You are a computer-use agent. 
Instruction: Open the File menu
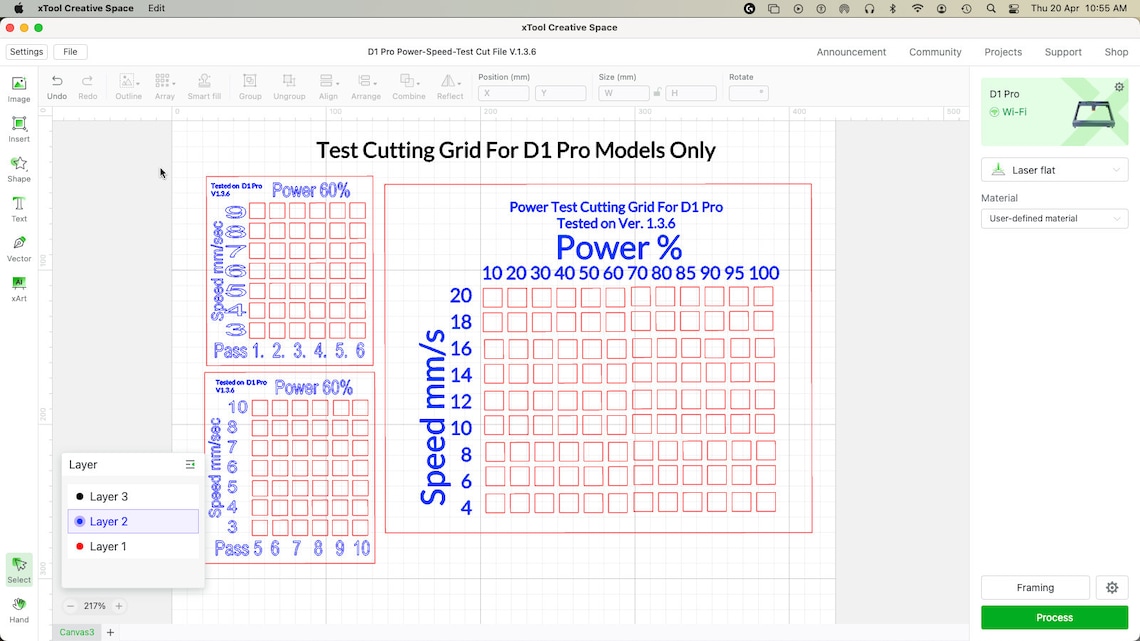(x=70, y=51)
